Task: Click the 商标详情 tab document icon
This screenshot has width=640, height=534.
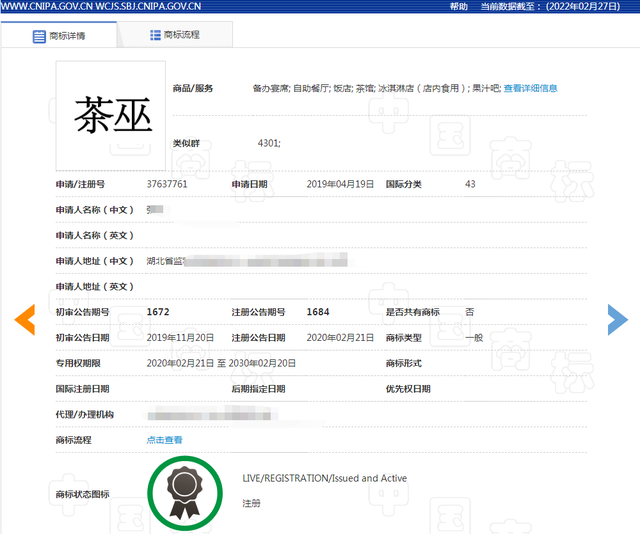Action: click(x=39, y=36)
